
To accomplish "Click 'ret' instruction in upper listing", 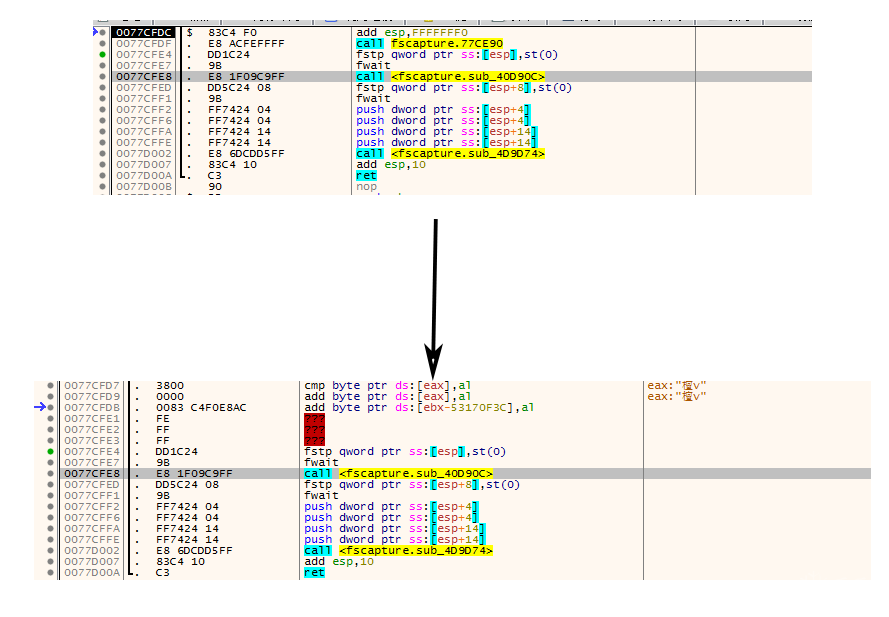I will (x=366, y=176).
